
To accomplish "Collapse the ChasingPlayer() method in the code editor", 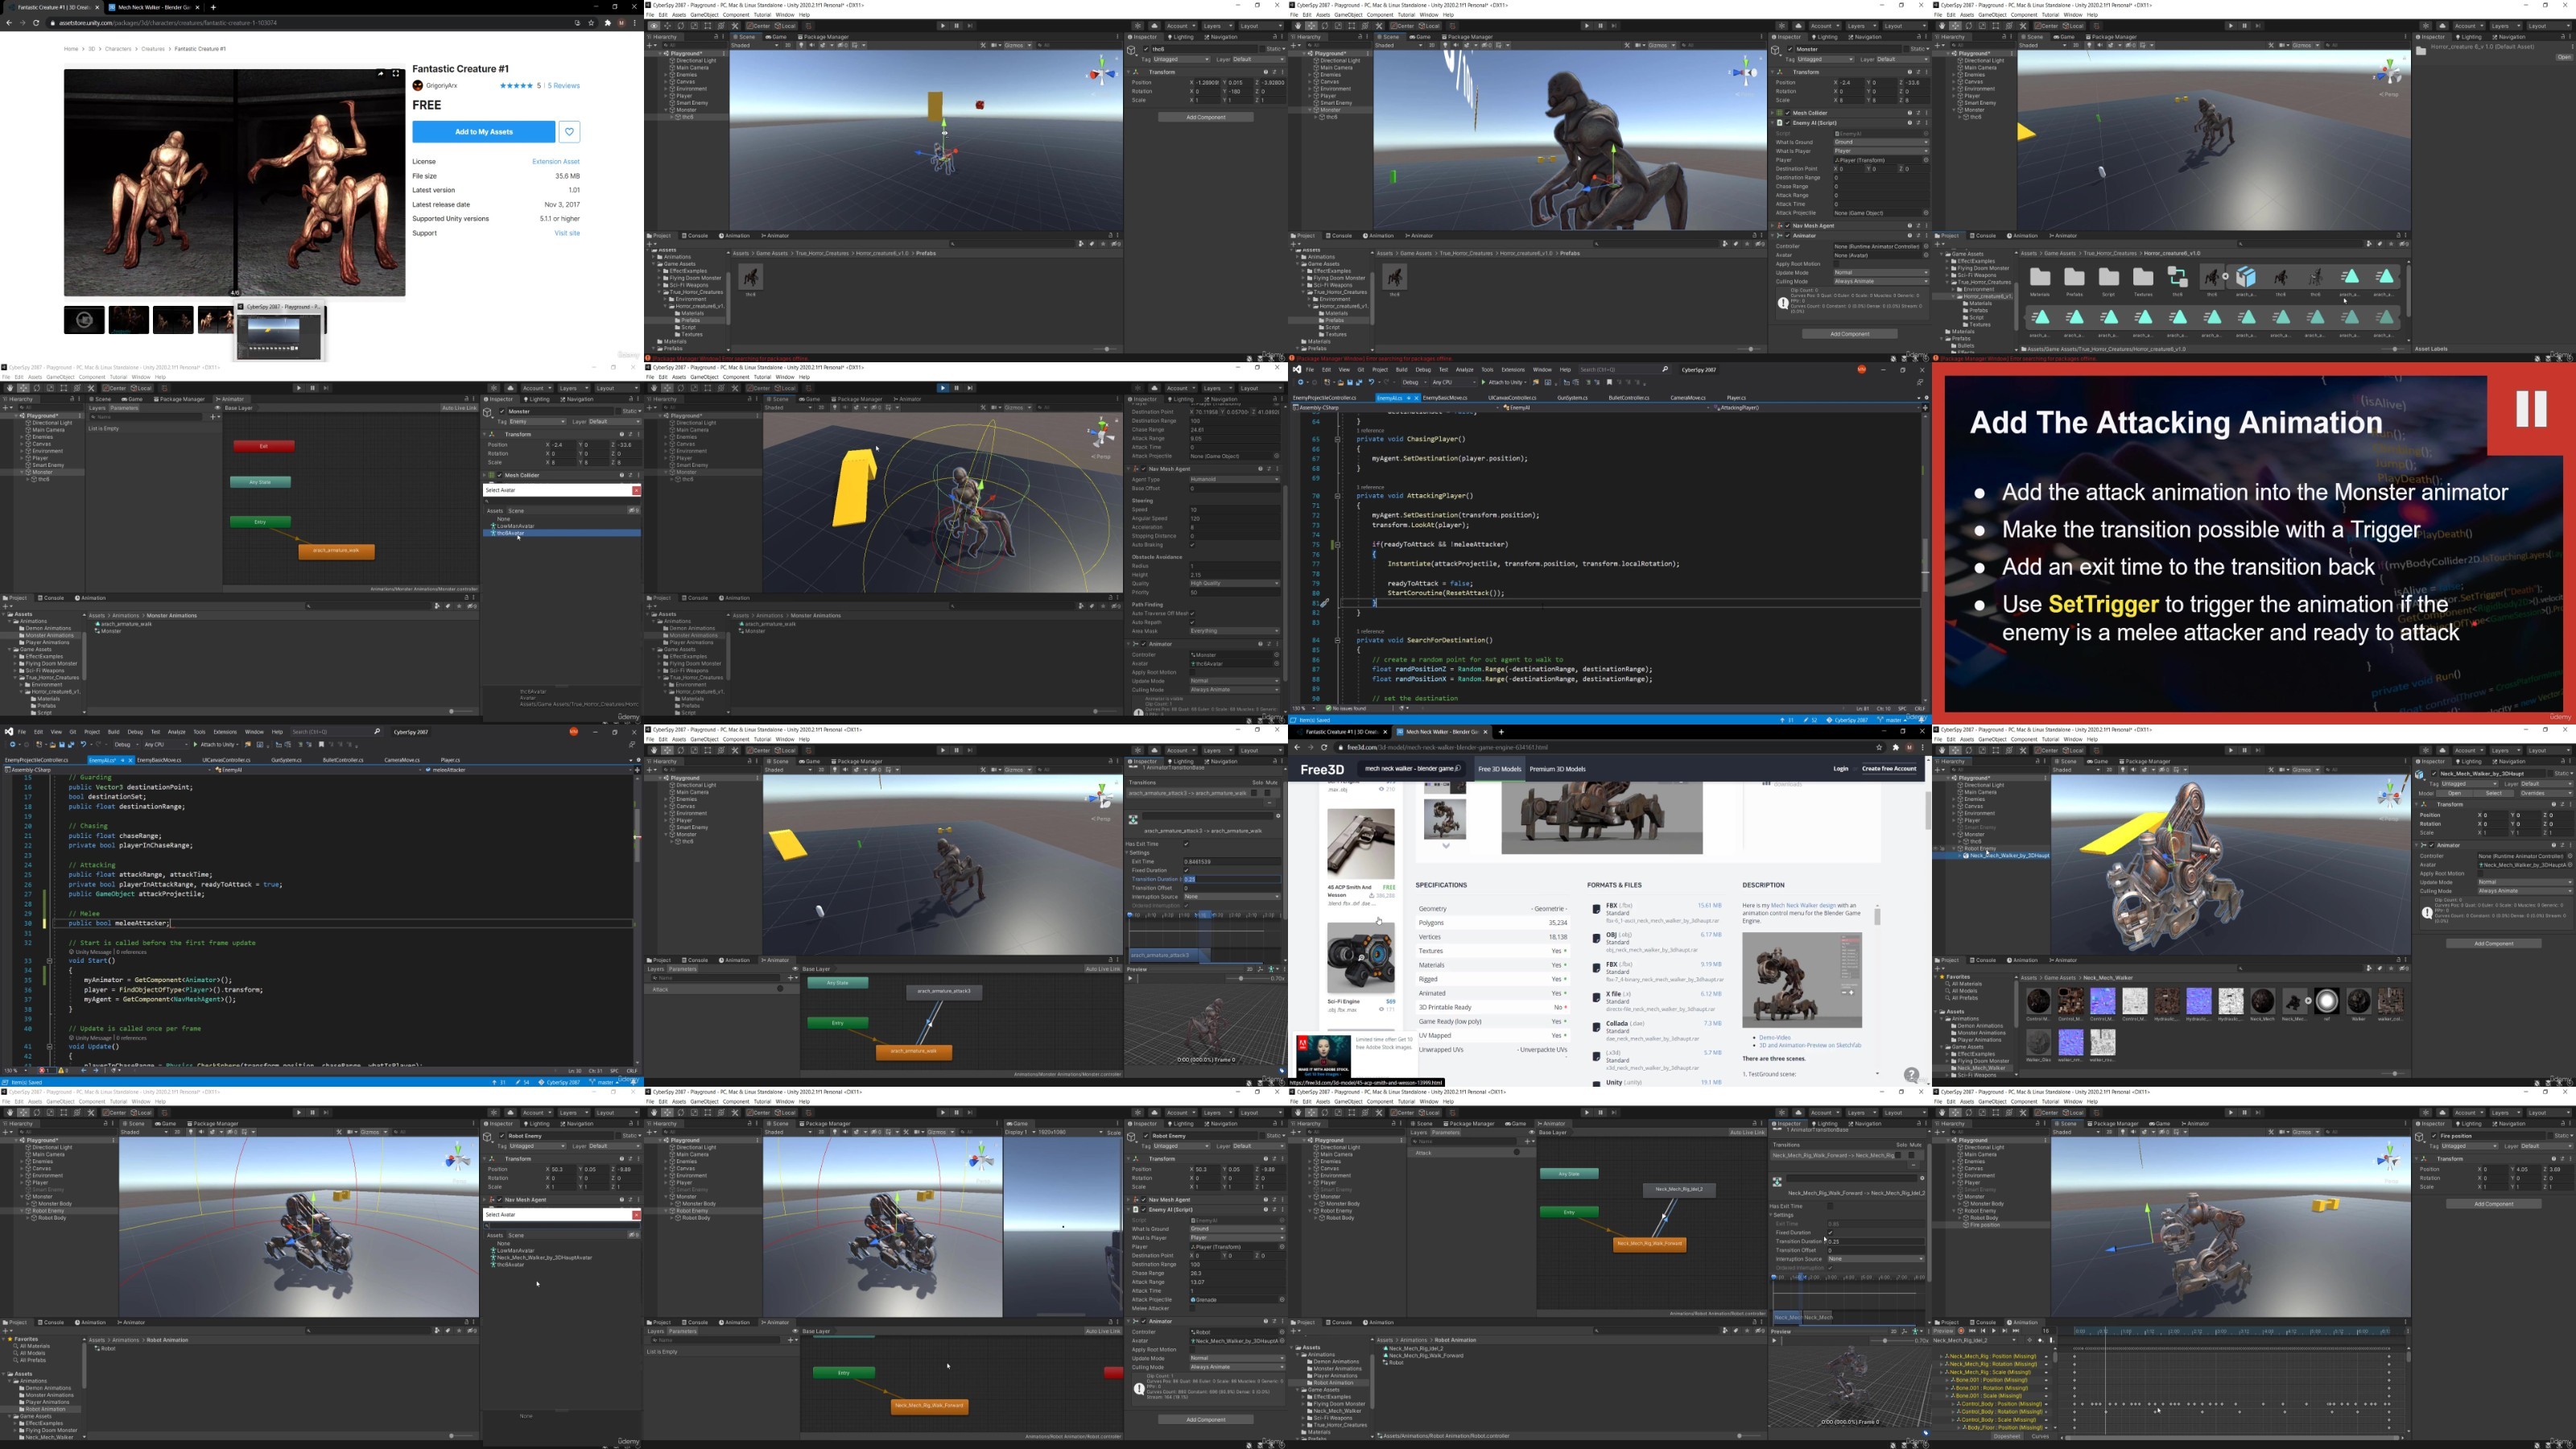I will (x=1338, y=439).
